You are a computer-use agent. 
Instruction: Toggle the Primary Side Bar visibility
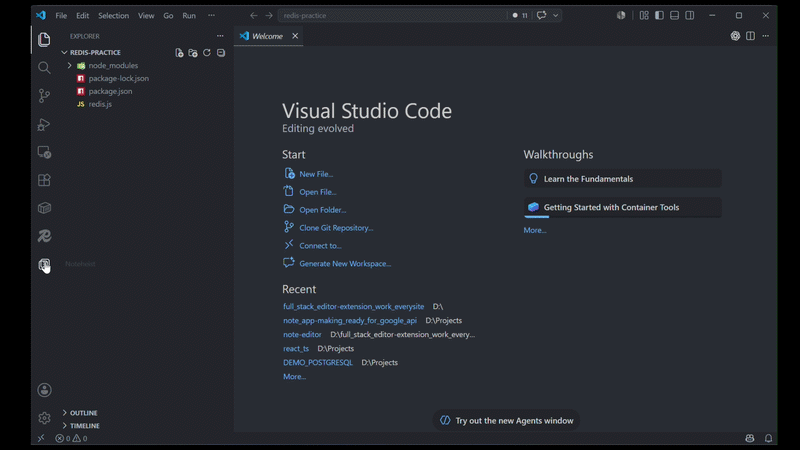[x=659, y=15]
